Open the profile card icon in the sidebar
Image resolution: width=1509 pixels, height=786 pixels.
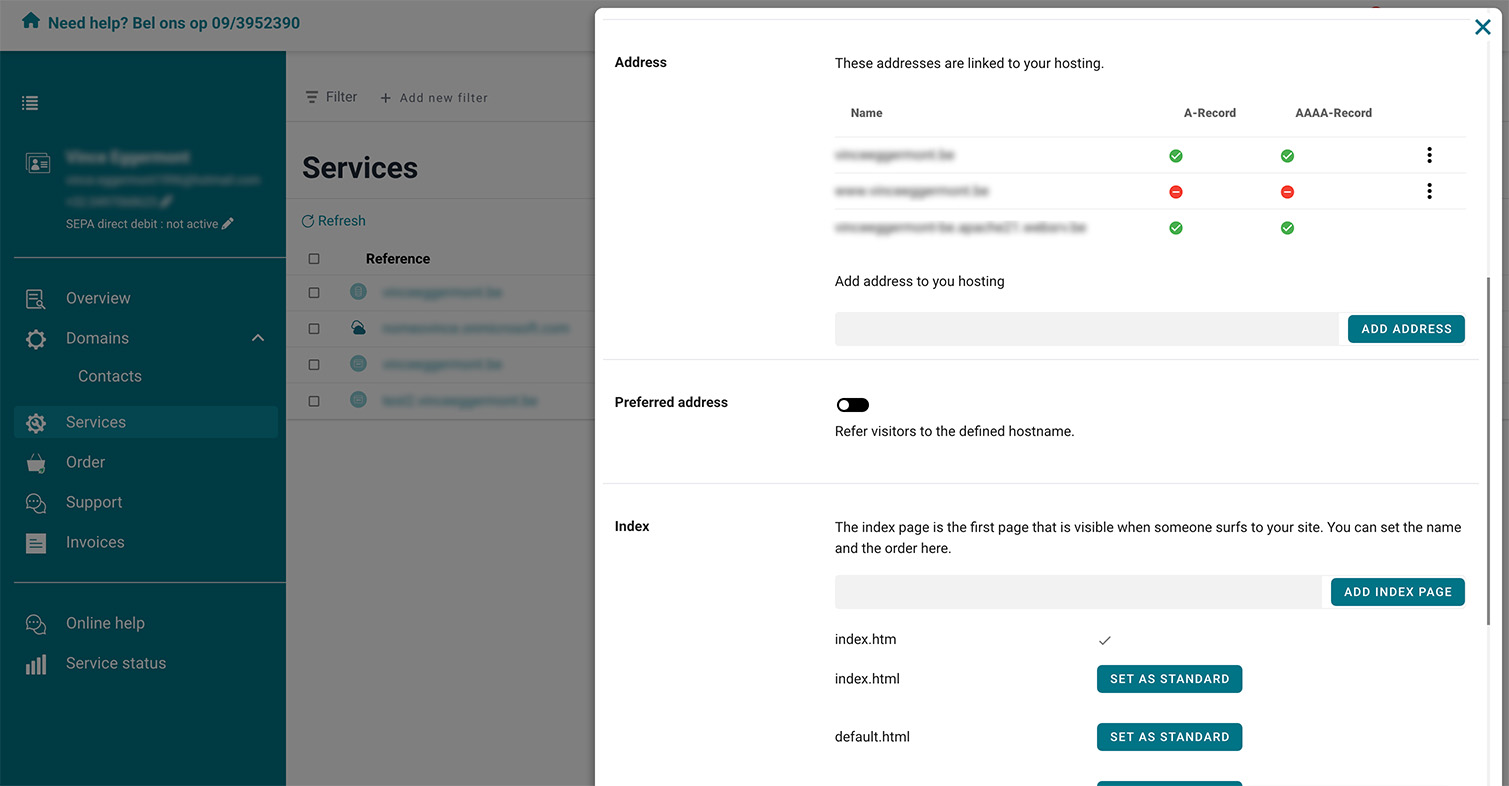tap(38, 163)
